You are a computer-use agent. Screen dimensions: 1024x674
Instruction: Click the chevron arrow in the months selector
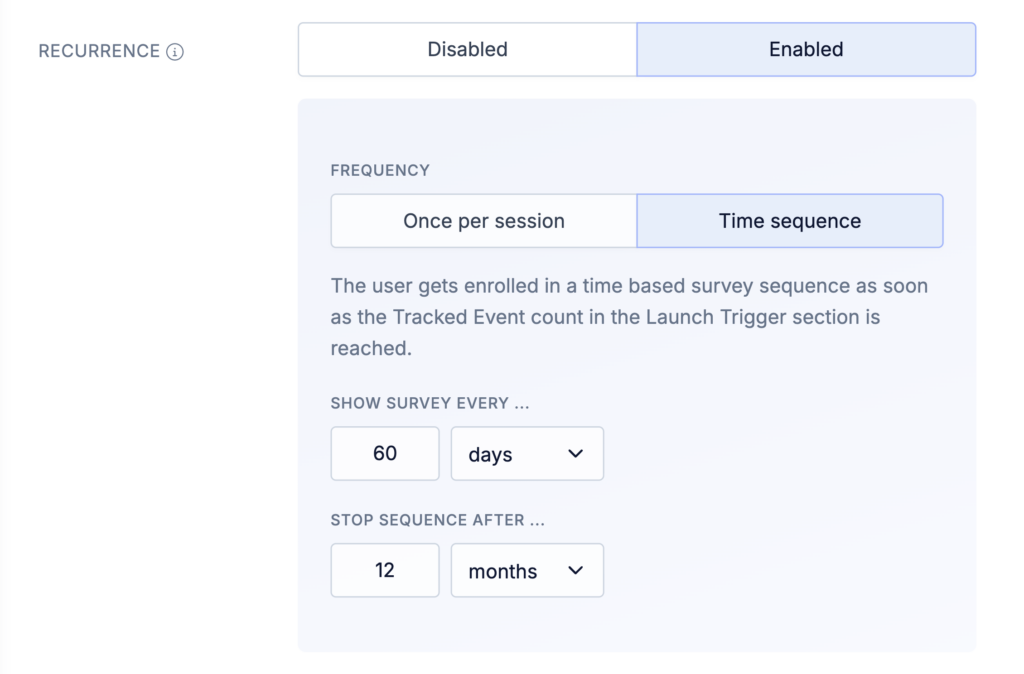point(575,571)
